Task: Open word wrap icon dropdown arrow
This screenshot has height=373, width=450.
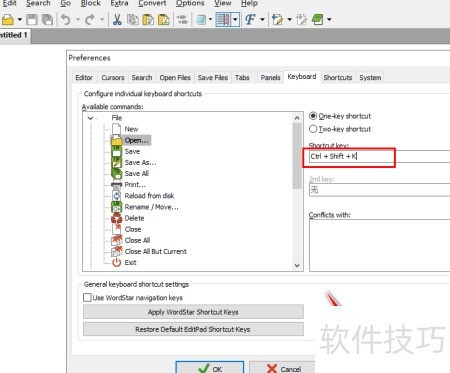Action: (x=235, y=20)
